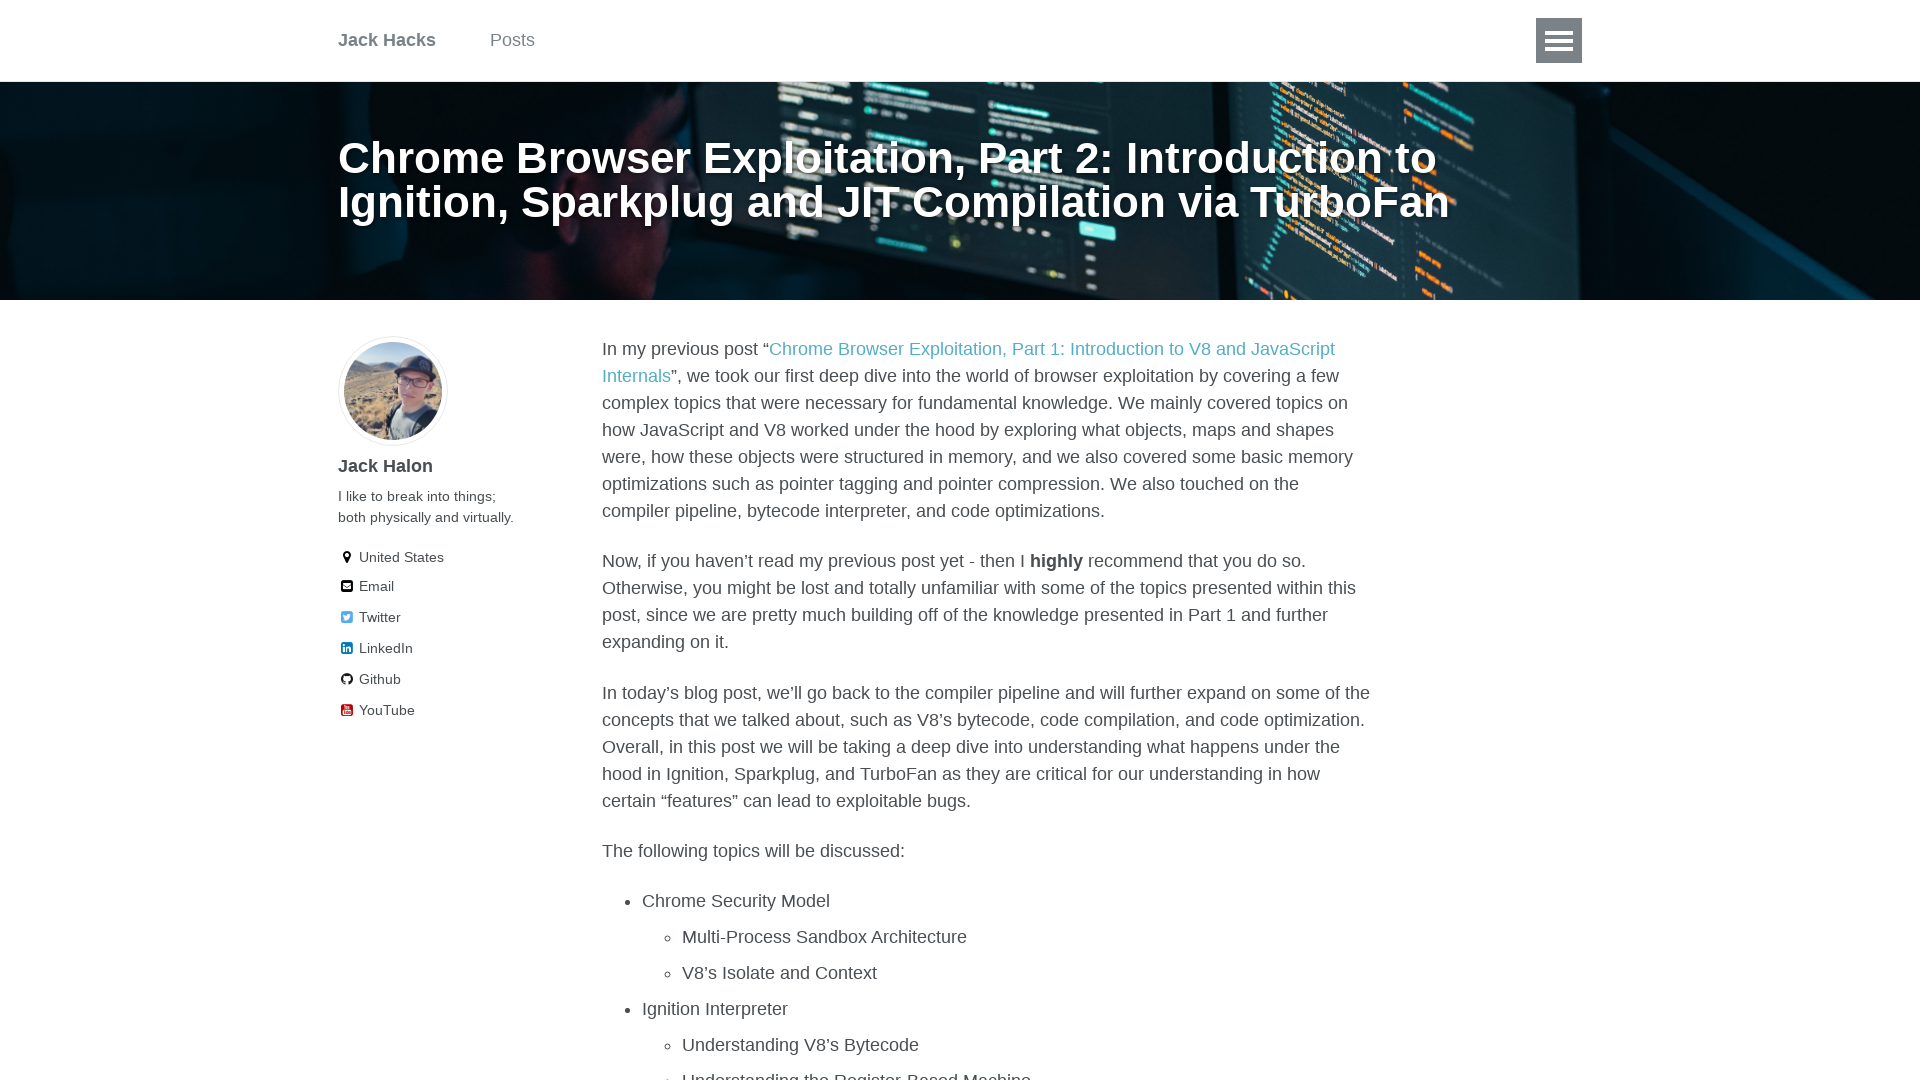Click the Jack Halon profile photo

click(393, 389)
